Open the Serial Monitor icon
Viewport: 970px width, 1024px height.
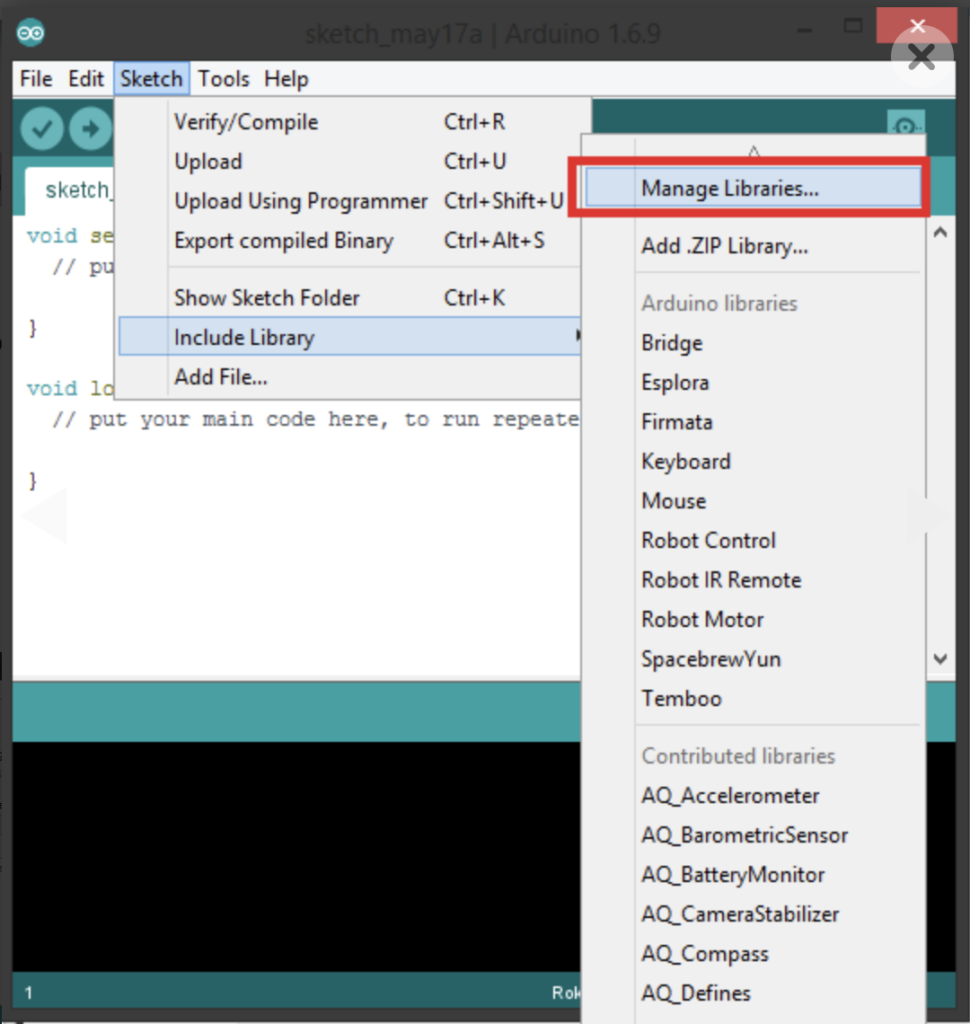(905, 127)
